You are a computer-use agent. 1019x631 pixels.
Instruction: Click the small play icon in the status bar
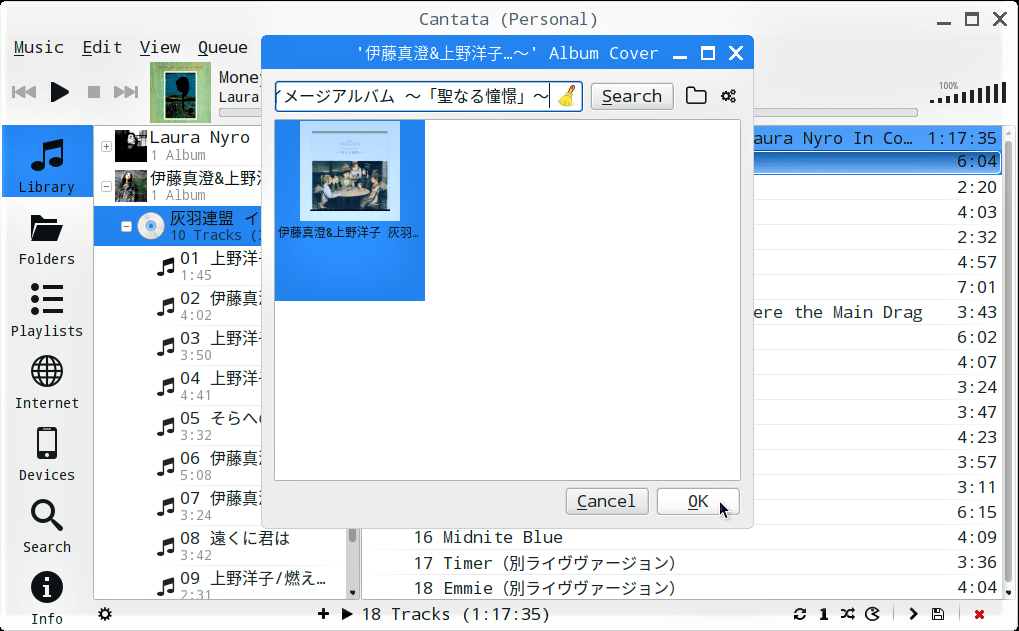click(x=347, y=614)
